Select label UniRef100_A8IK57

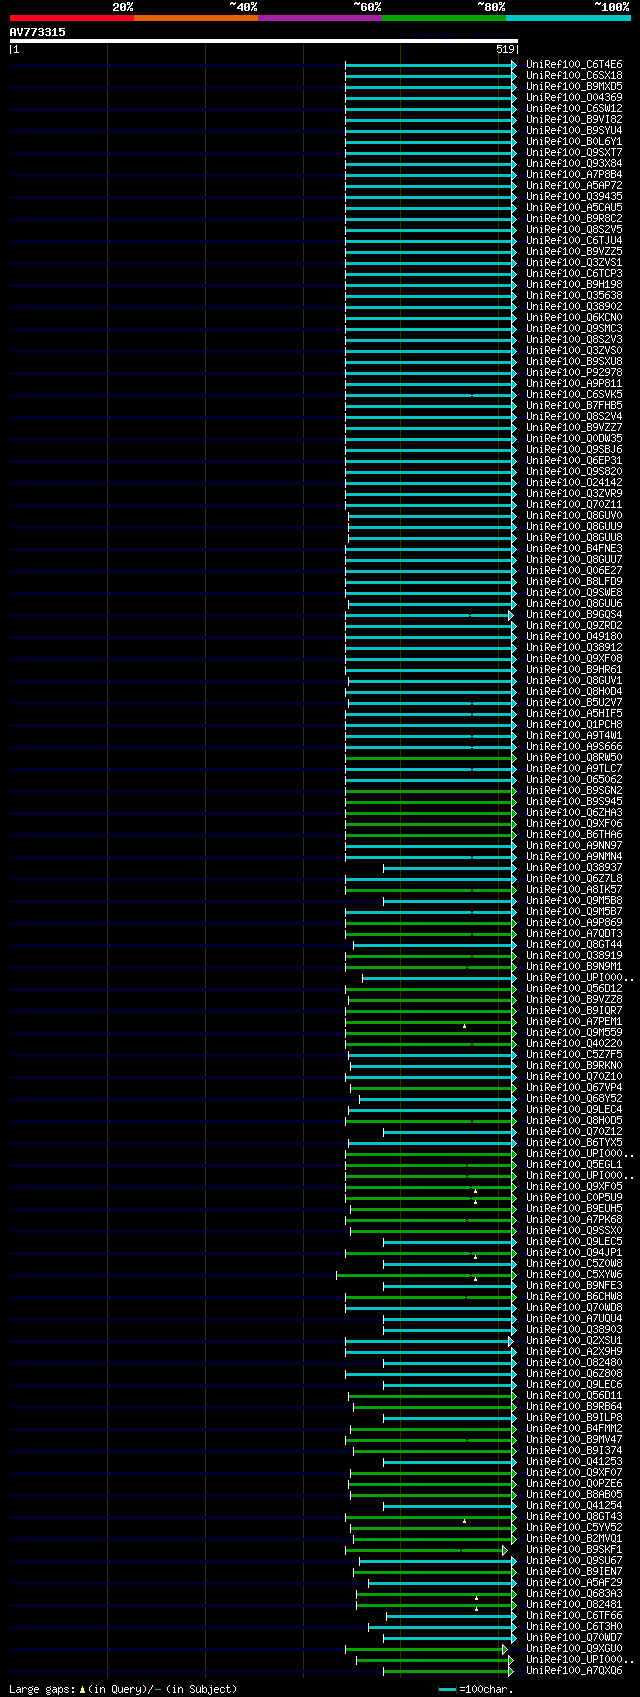point(574,889)
